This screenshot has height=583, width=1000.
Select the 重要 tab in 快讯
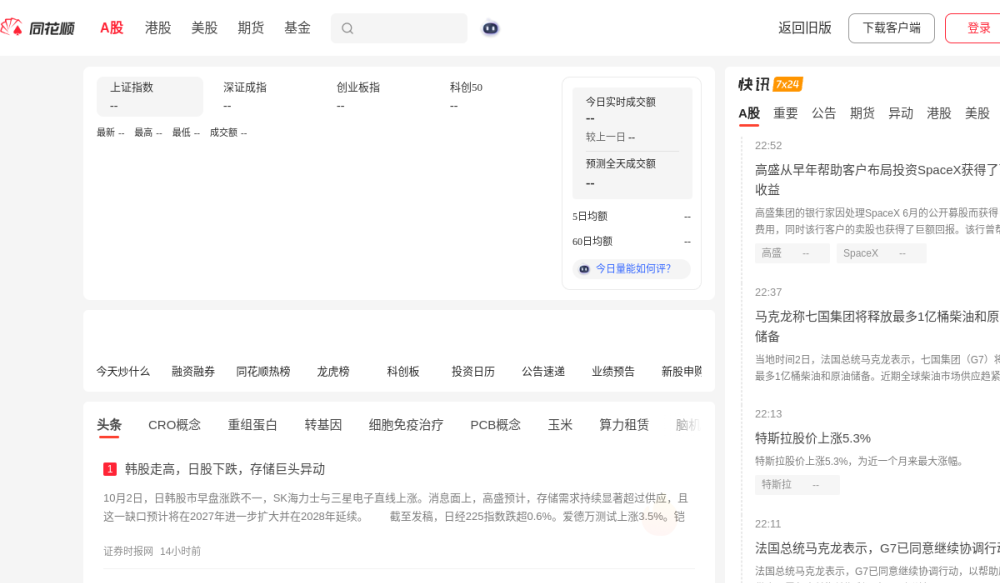[786, 114]
